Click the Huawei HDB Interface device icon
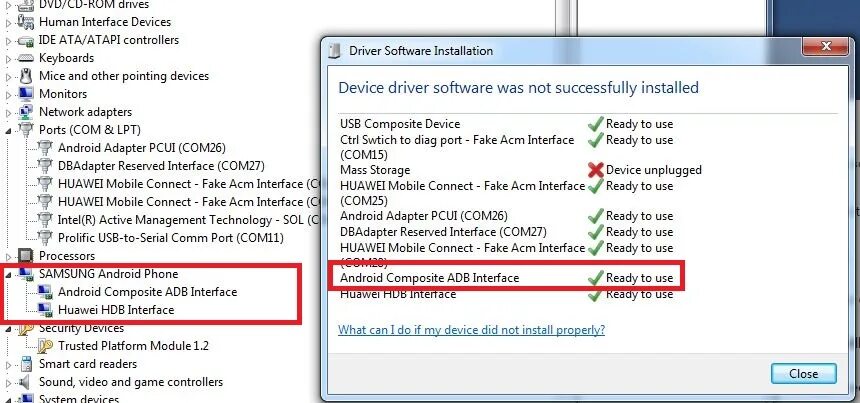 pyautogui.click(x=46, y=310)
